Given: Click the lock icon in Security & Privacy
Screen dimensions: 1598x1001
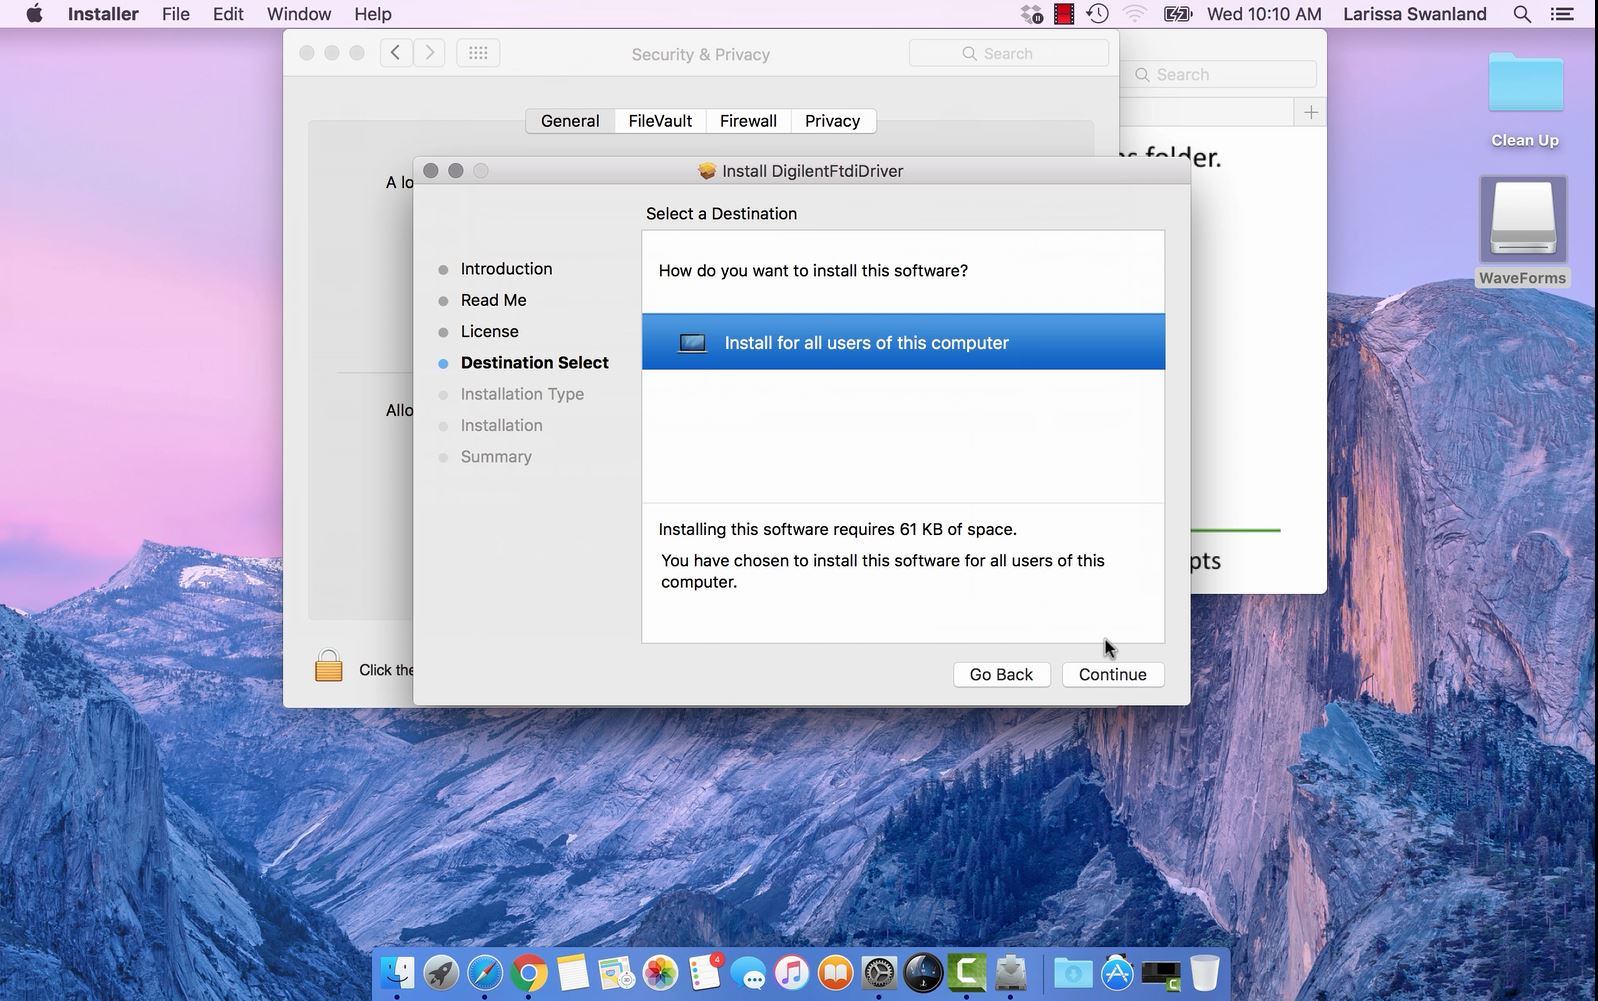Looking at the screenshot, I should click(328, 666).
